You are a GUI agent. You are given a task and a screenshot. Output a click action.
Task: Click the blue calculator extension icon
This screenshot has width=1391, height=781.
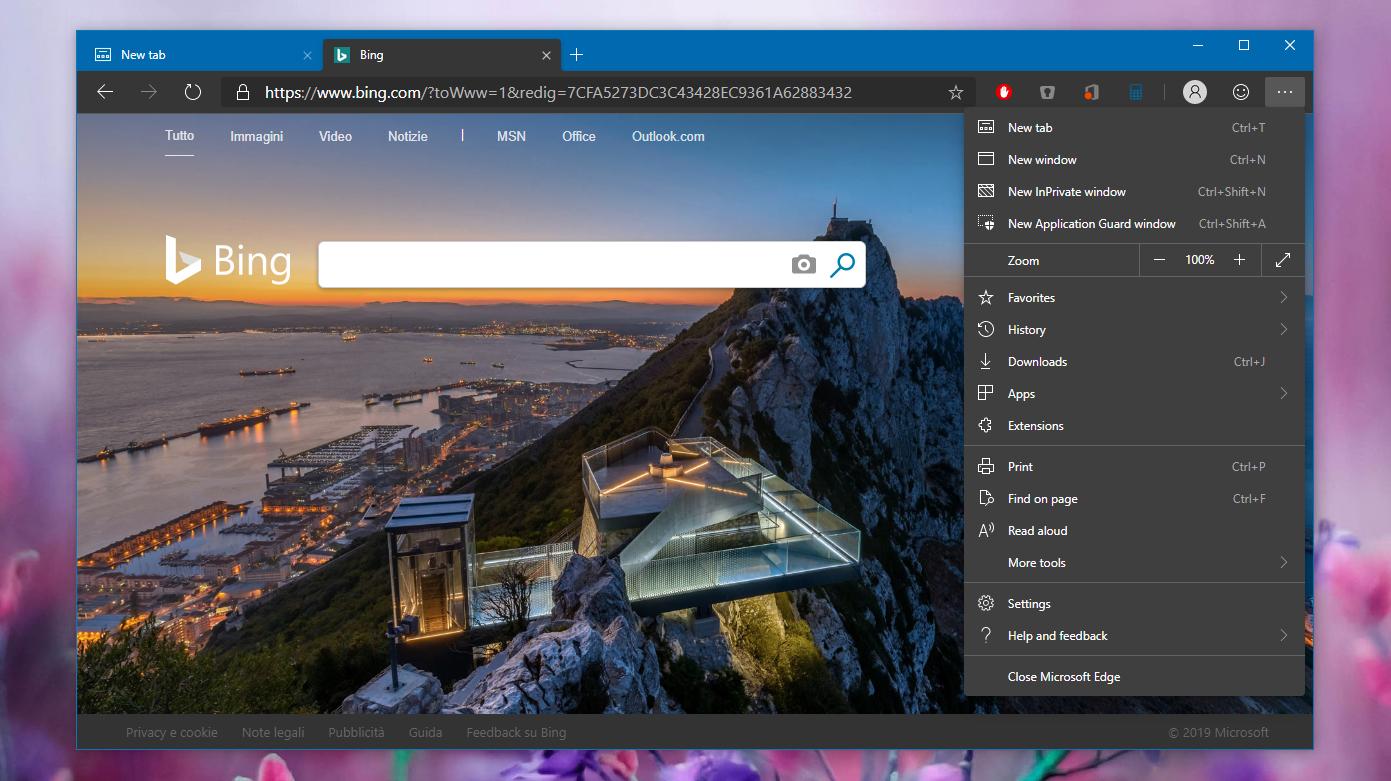coord(1136,92)
